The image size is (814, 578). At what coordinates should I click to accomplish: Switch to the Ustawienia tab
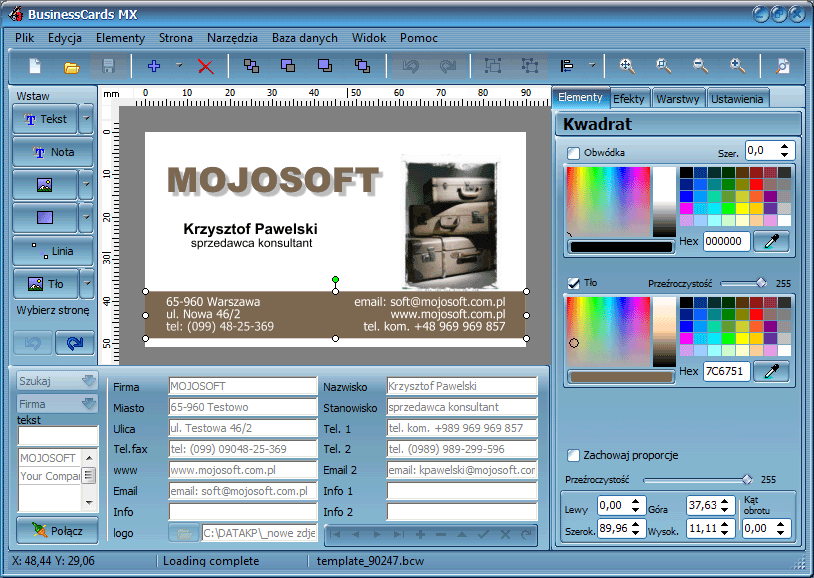[737, 99]
